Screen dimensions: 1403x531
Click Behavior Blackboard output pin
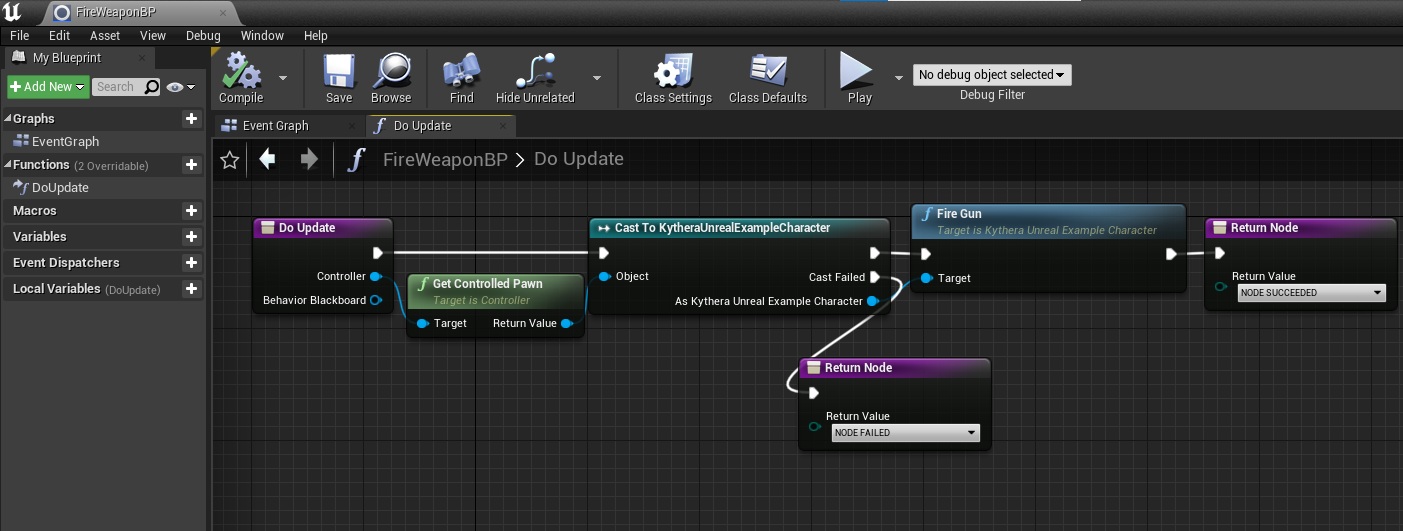click(376, 300)
